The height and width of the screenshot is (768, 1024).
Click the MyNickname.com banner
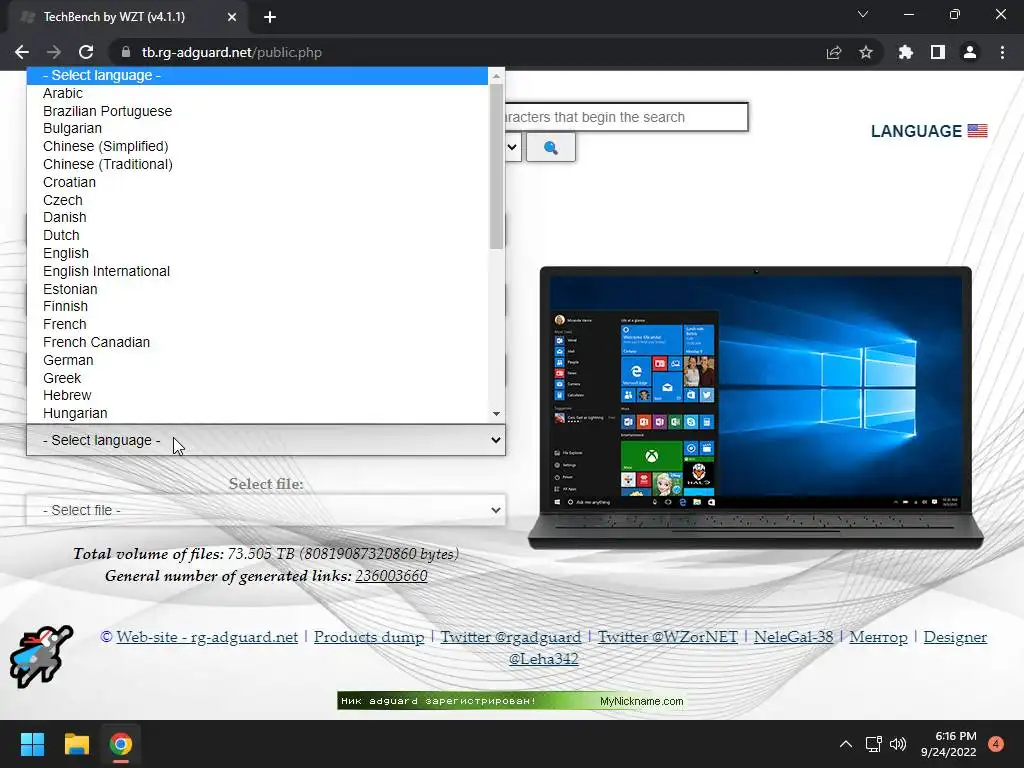(x=511, y=701)
